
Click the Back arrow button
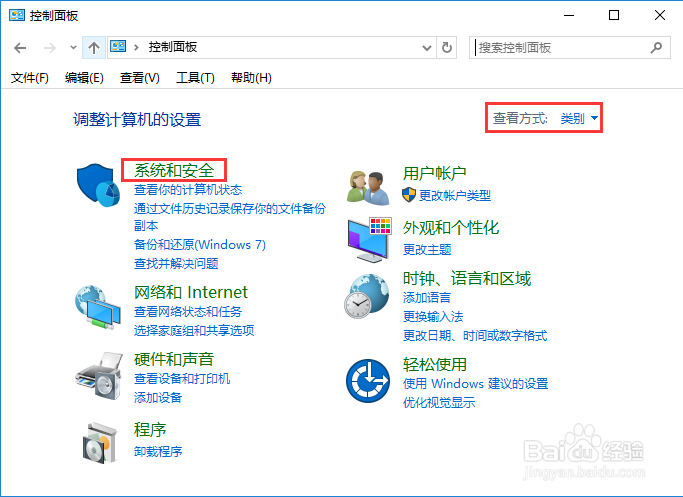(x=20, y=47)
